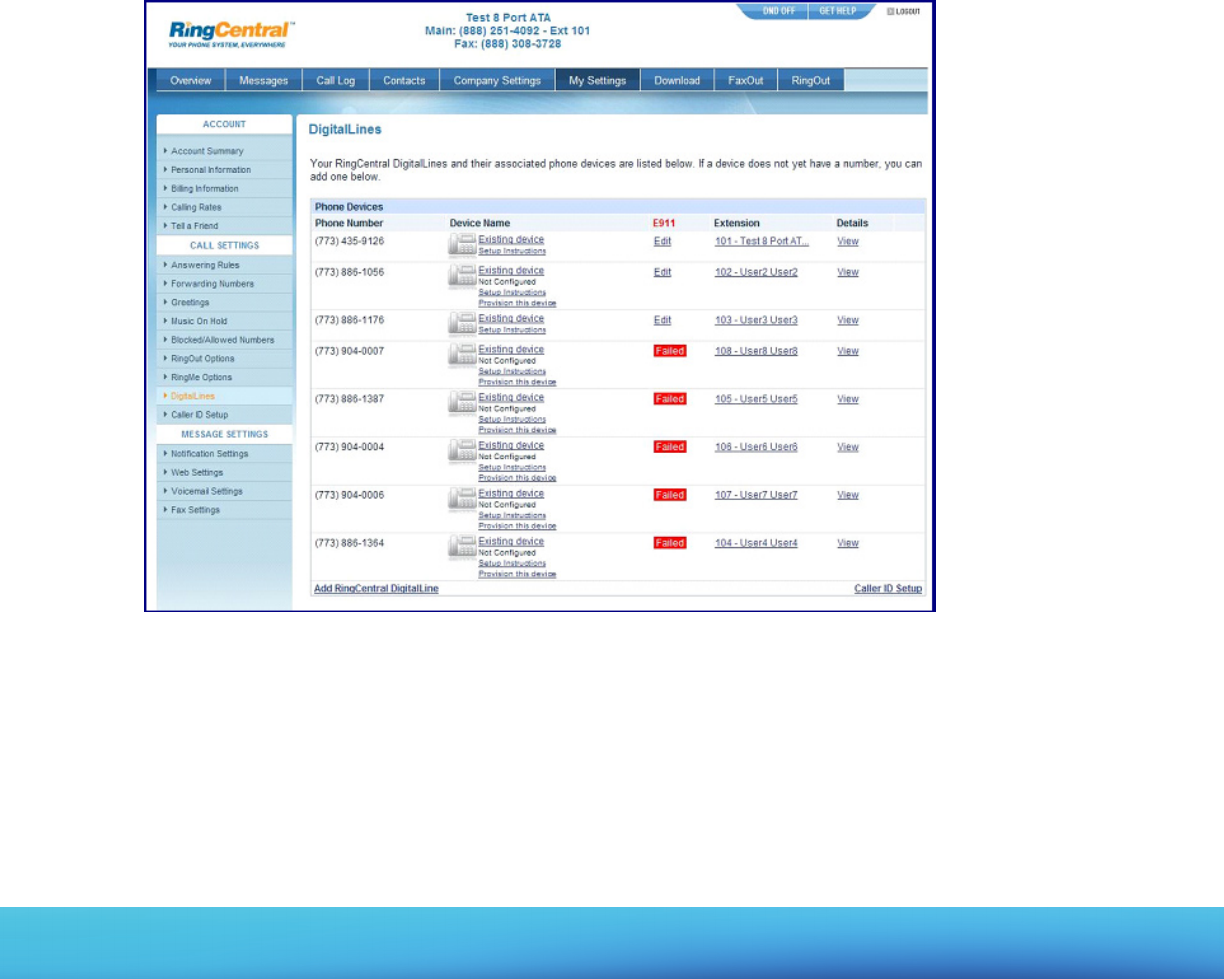
Task: Click the Failed E911 badge for 106 - User6
Action: [x=670, y=447]
